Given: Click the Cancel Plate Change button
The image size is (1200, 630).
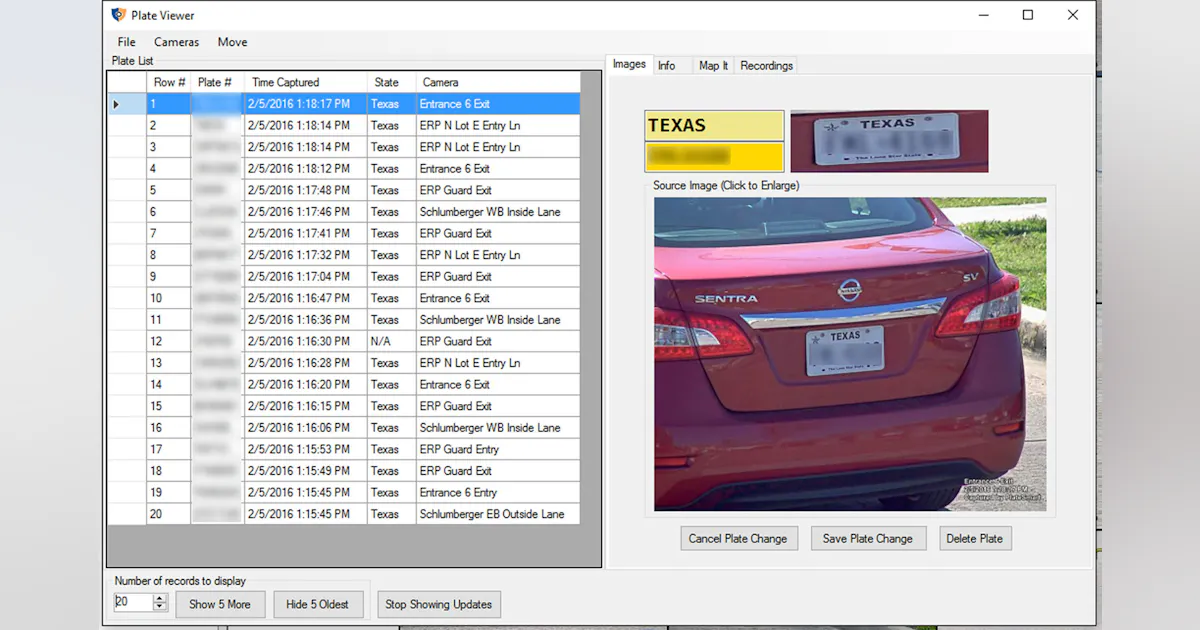Looking at the screenshot, I should pos(738,538).
